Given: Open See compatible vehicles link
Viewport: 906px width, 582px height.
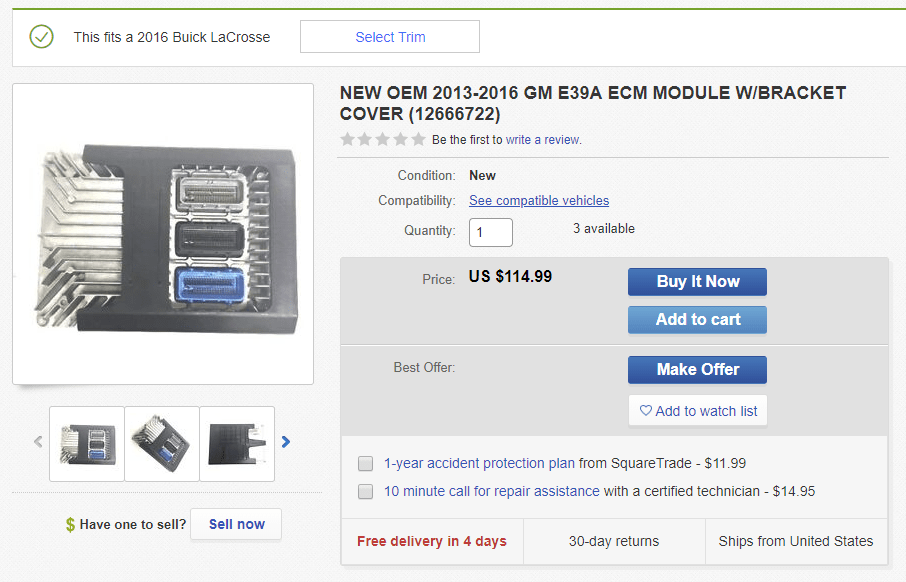Looking at the screenshot, I should coord(539,201).
